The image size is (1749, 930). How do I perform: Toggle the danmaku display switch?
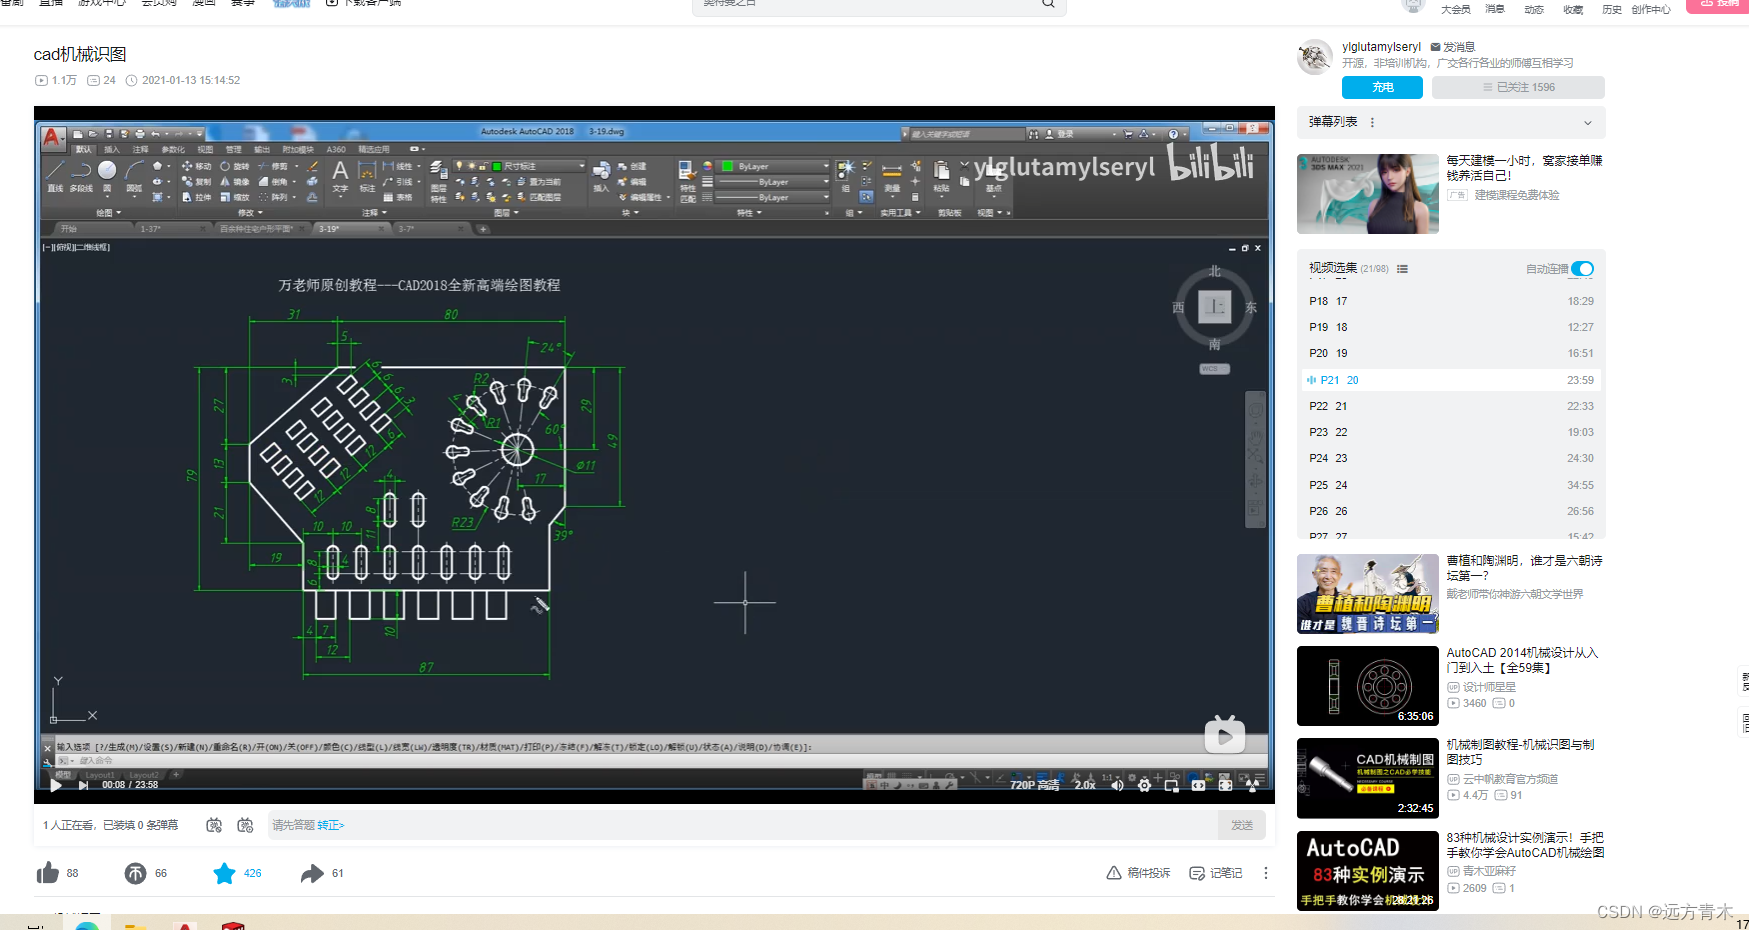(x=214, y=825)
